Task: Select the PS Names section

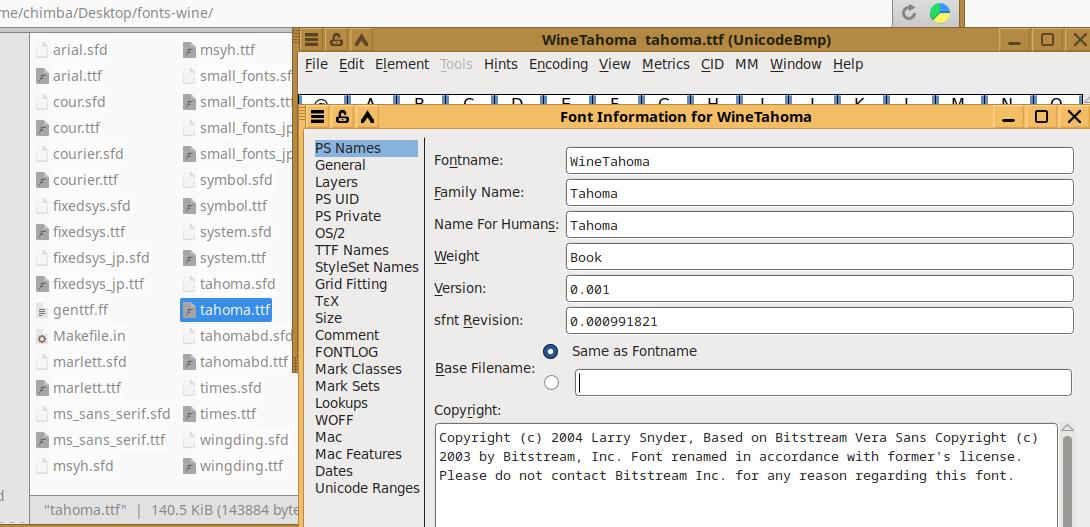Action: [x=366, y=148]
